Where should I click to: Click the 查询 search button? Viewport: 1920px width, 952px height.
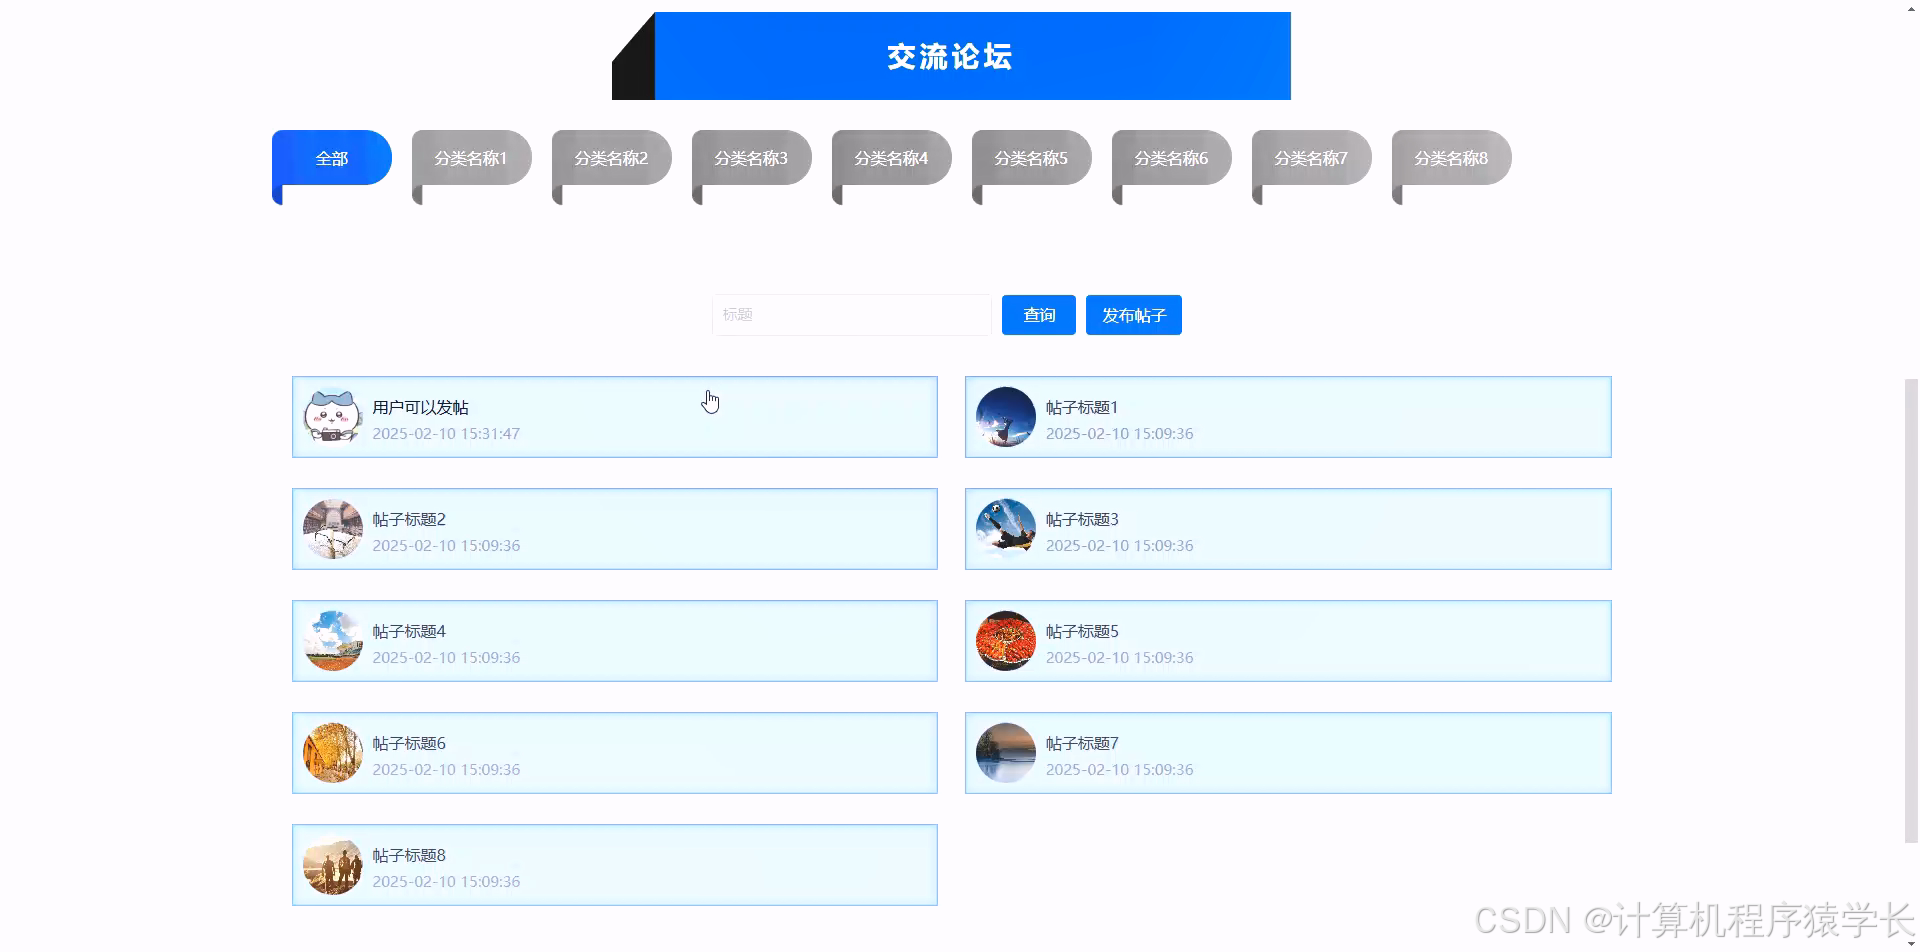1039,315
